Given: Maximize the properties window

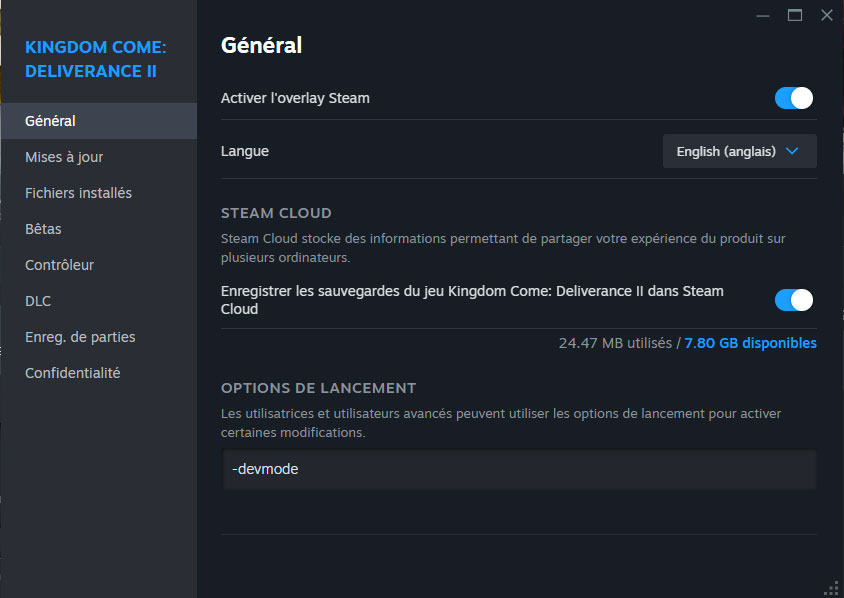Looking at the screenshot, I should pos(795,16).
